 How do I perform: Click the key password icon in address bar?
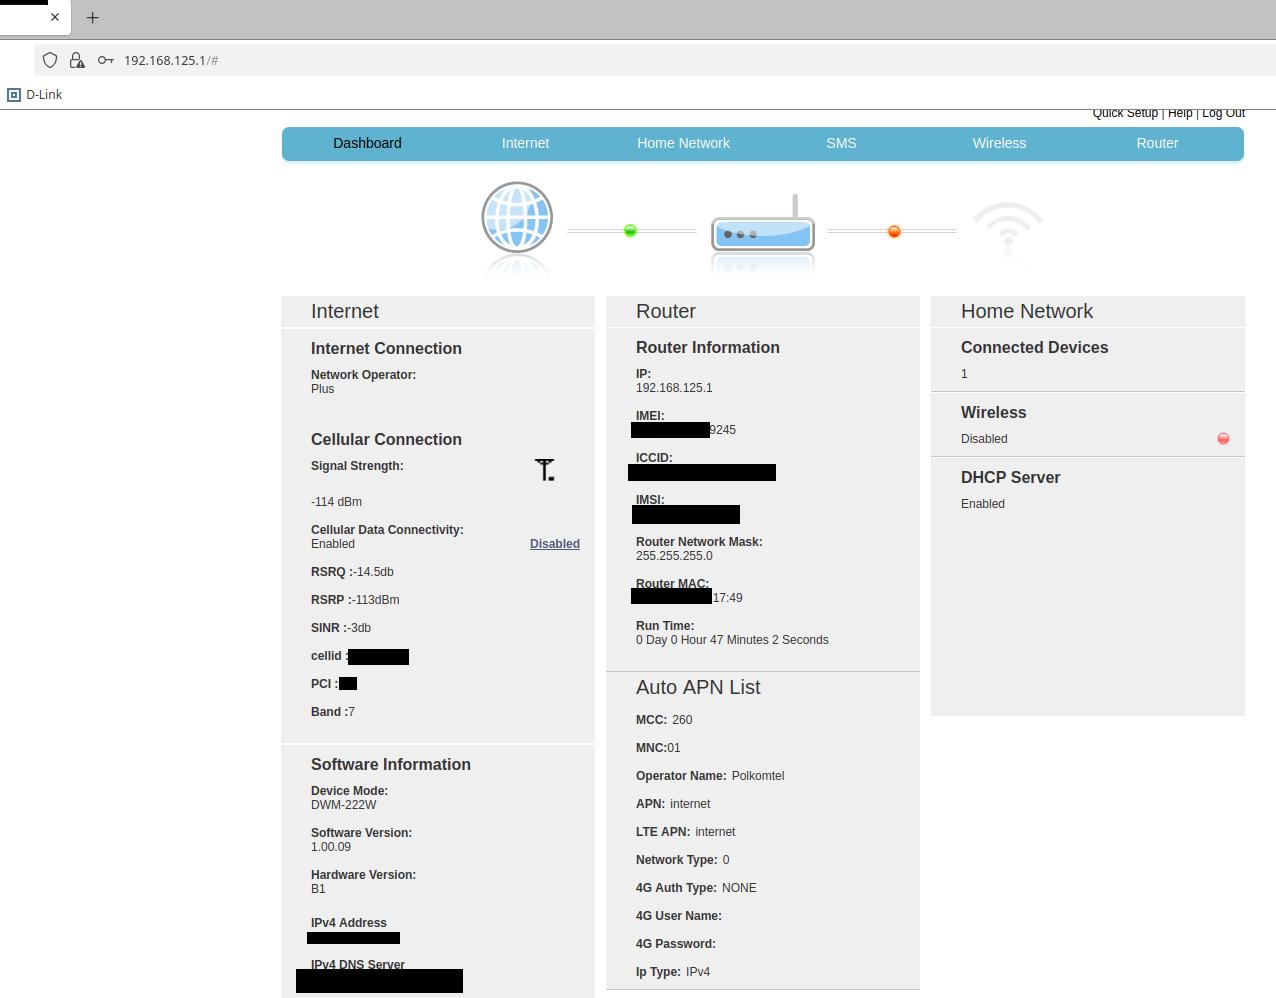pos(106,60)
